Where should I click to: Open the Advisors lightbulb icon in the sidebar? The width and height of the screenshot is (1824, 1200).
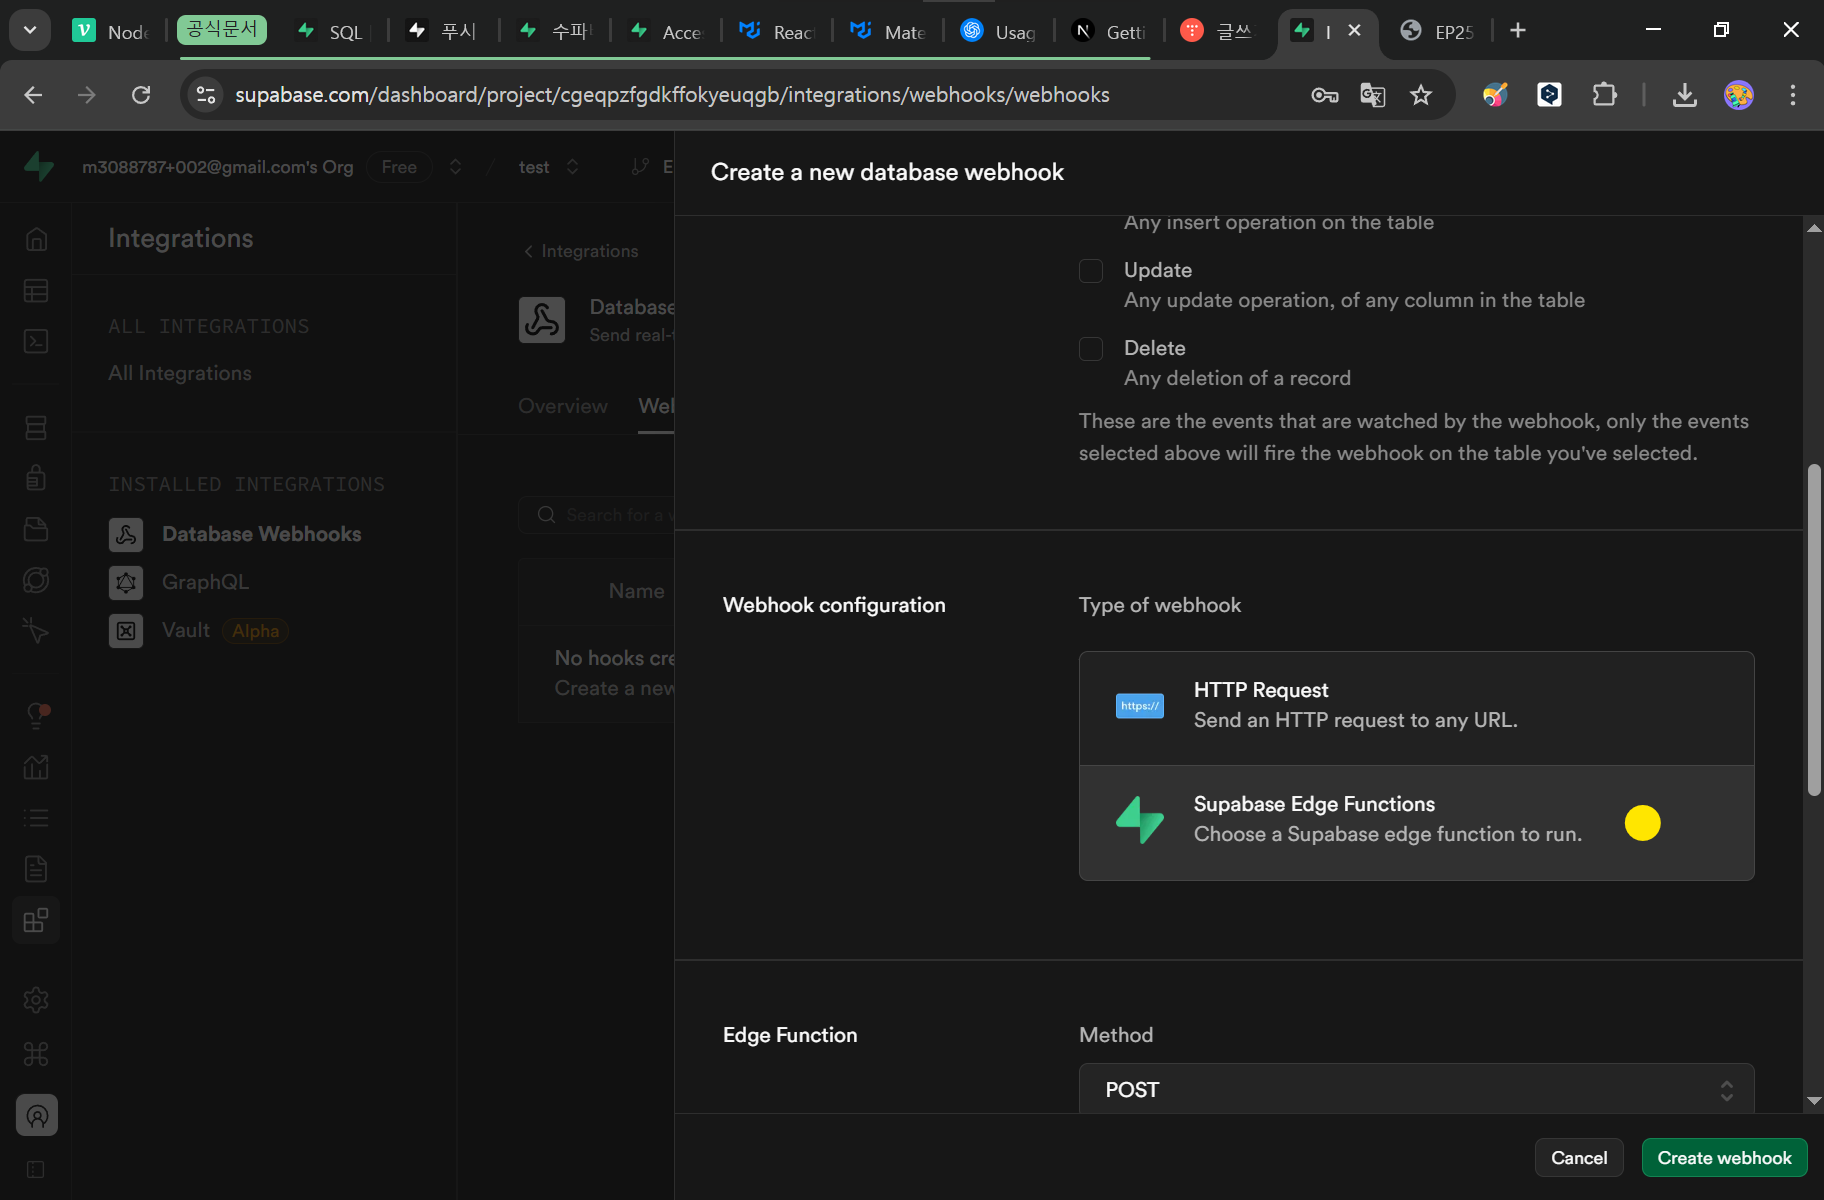tap(36, 716)
